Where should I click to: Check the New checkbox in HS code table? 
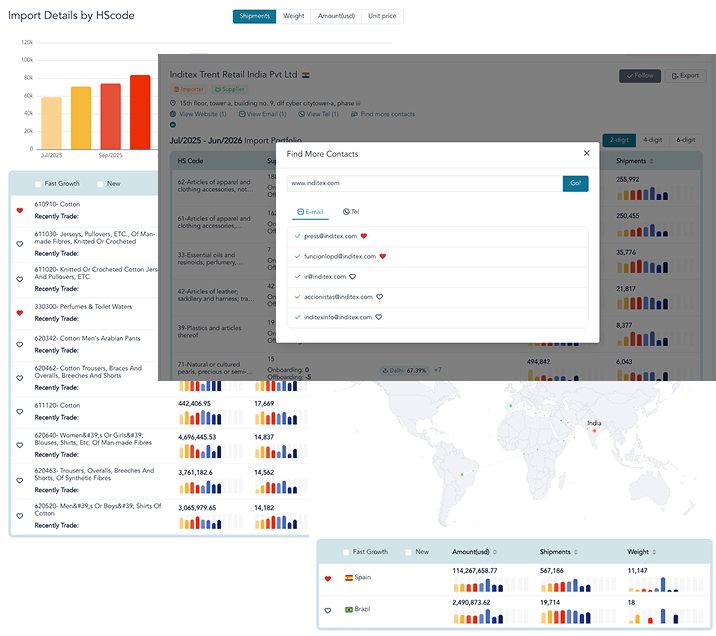(x=100, y=184)
